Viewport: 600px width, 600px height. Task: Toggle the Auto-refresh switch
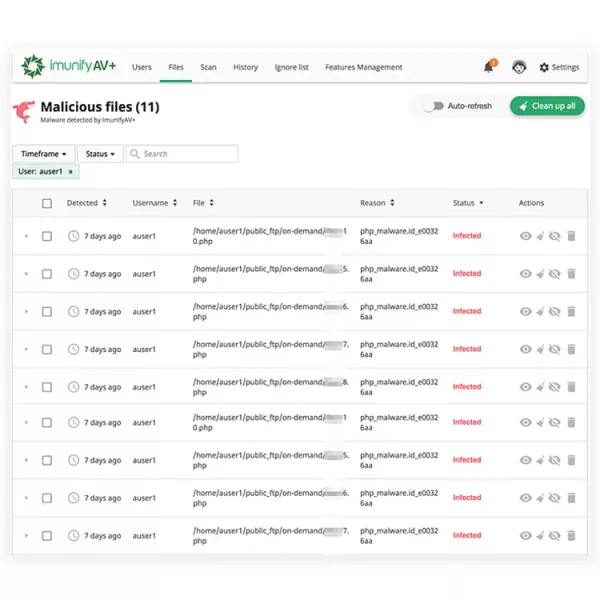(x=434, y=106)
